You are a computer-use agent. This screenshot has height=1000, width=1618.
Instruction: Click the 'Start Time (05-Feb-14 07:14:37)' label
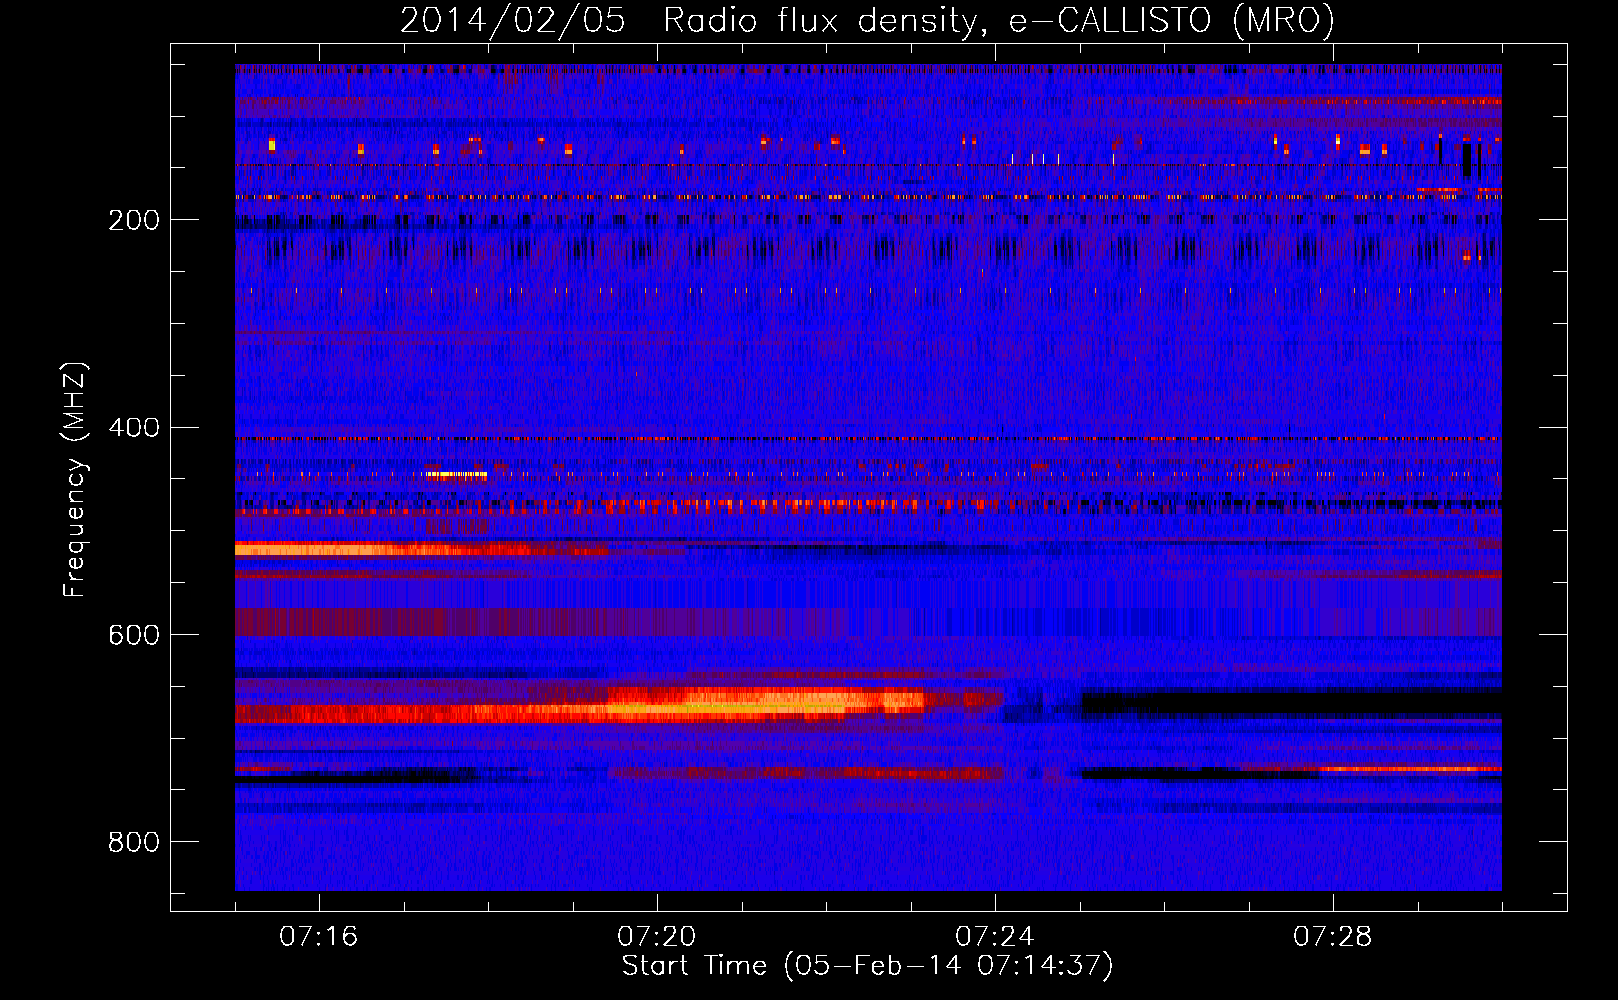[x=867, y=966]
